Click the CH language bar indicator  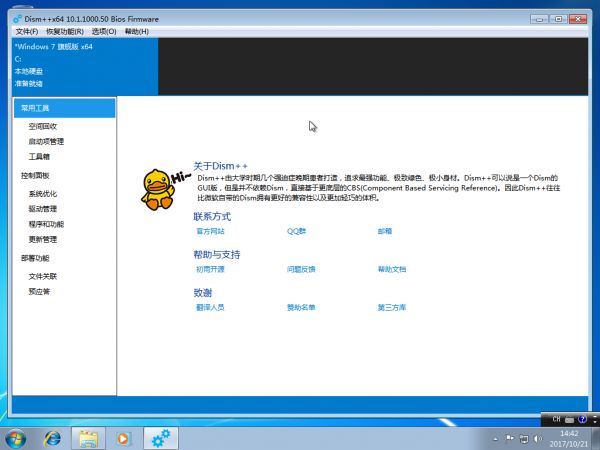[x=556, y=419]
